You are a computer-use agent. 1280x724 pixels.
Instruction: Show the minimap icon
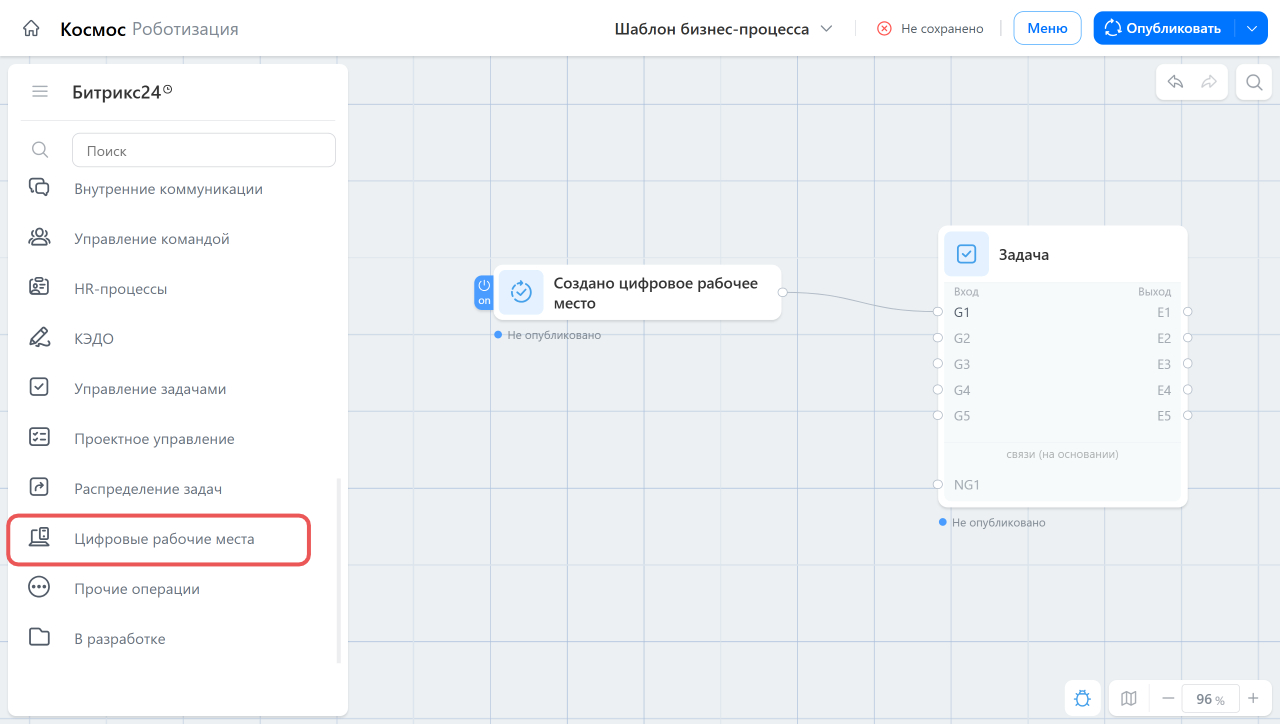pos(1129,699)
